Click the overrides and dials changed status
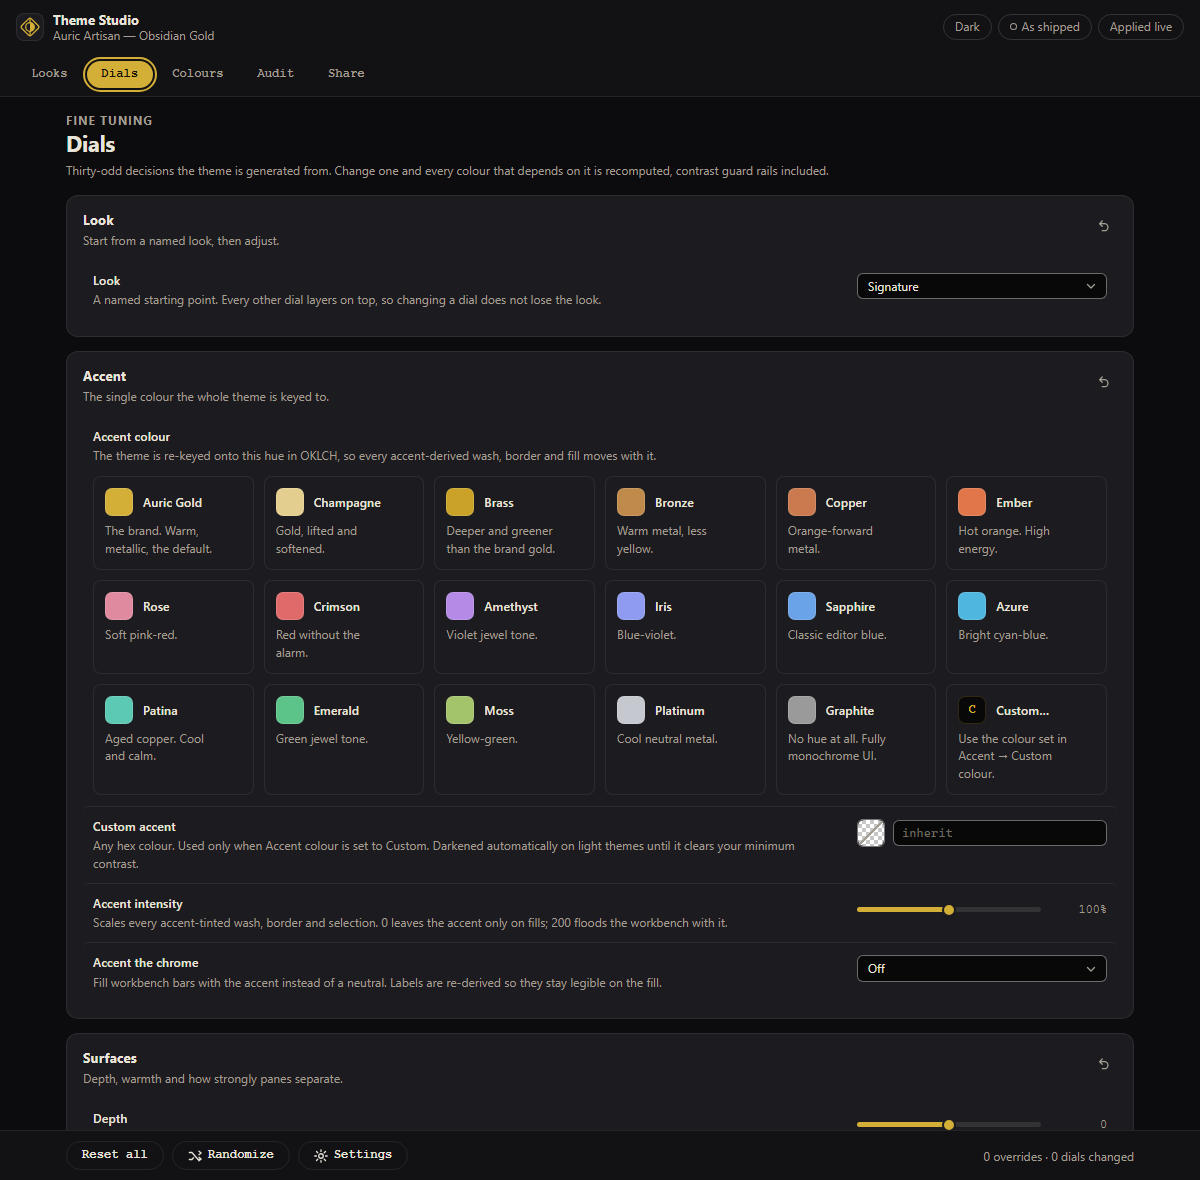The width and height of the screenshot is (1200, 1180). (1058, 1157)
